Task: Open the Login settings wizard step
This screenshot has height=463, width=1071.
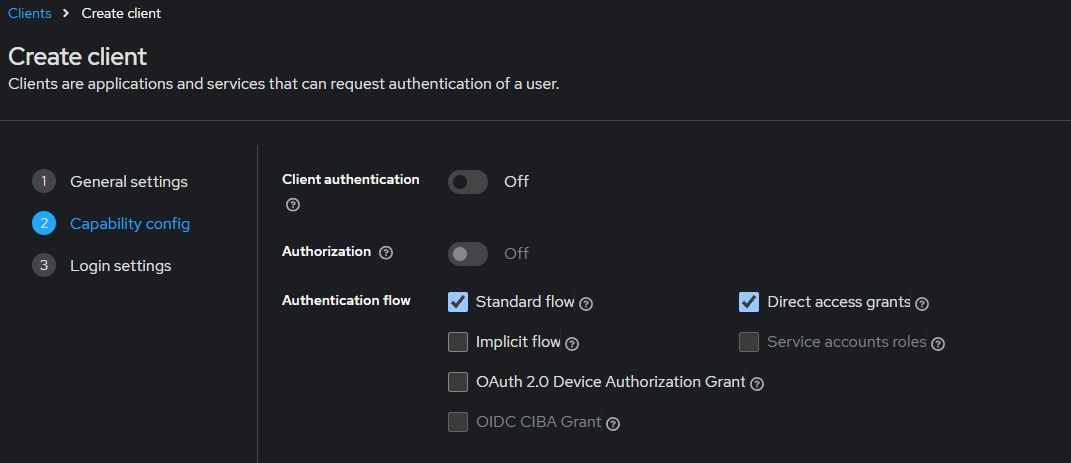Action: [x=120, y=266]
